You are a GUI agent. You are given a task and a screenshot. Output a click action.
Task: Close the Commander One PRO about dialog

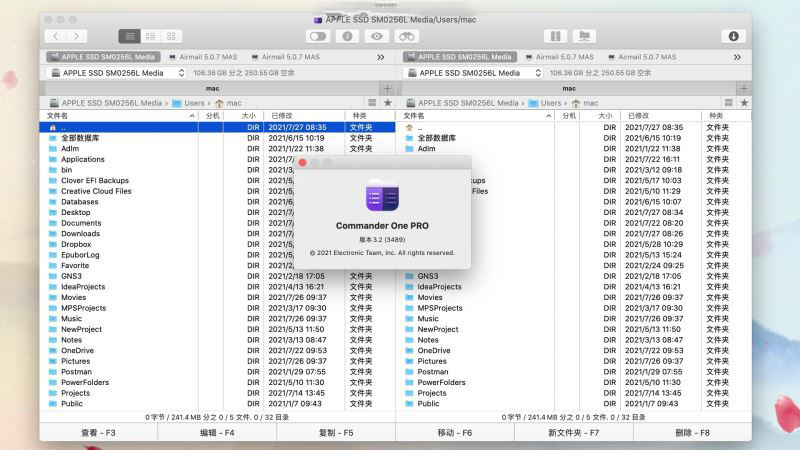302,162
